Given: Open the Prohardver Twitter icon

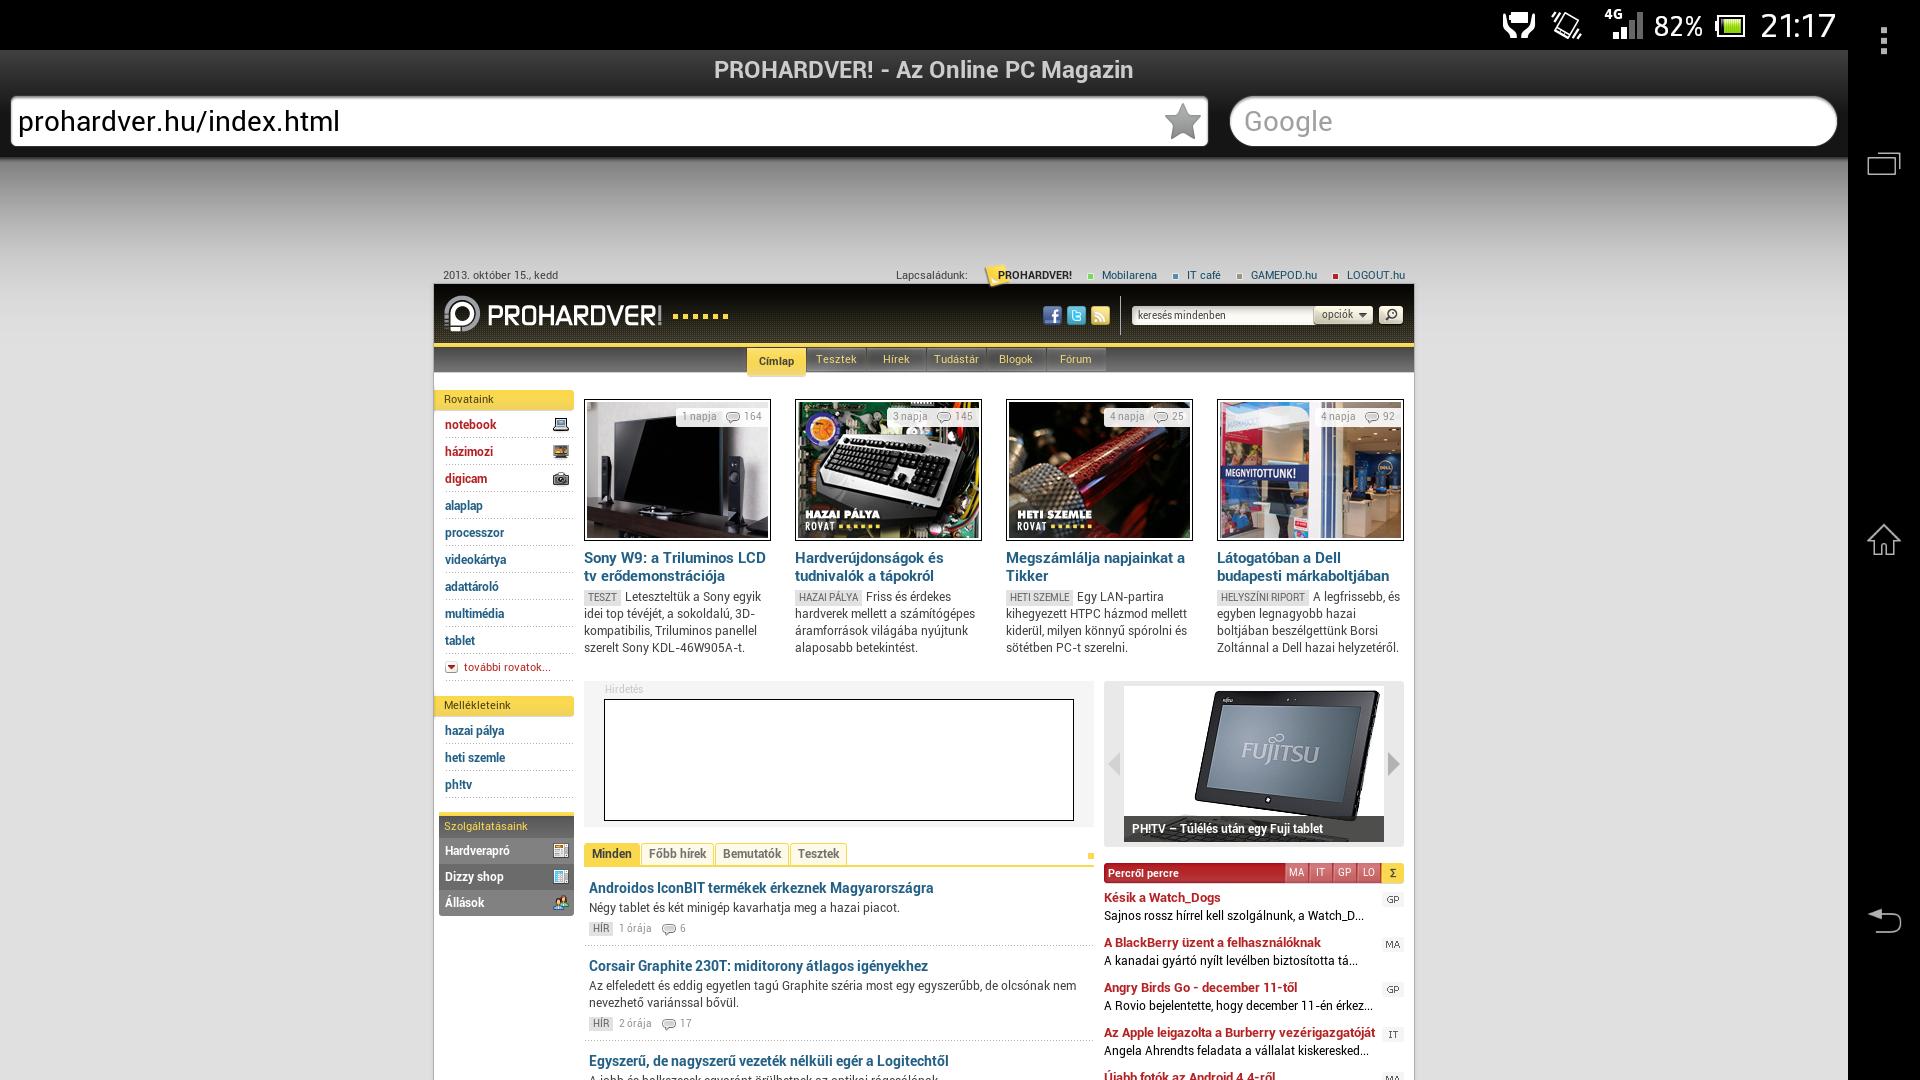Looking at the screenshot, I should point(1076,316).
